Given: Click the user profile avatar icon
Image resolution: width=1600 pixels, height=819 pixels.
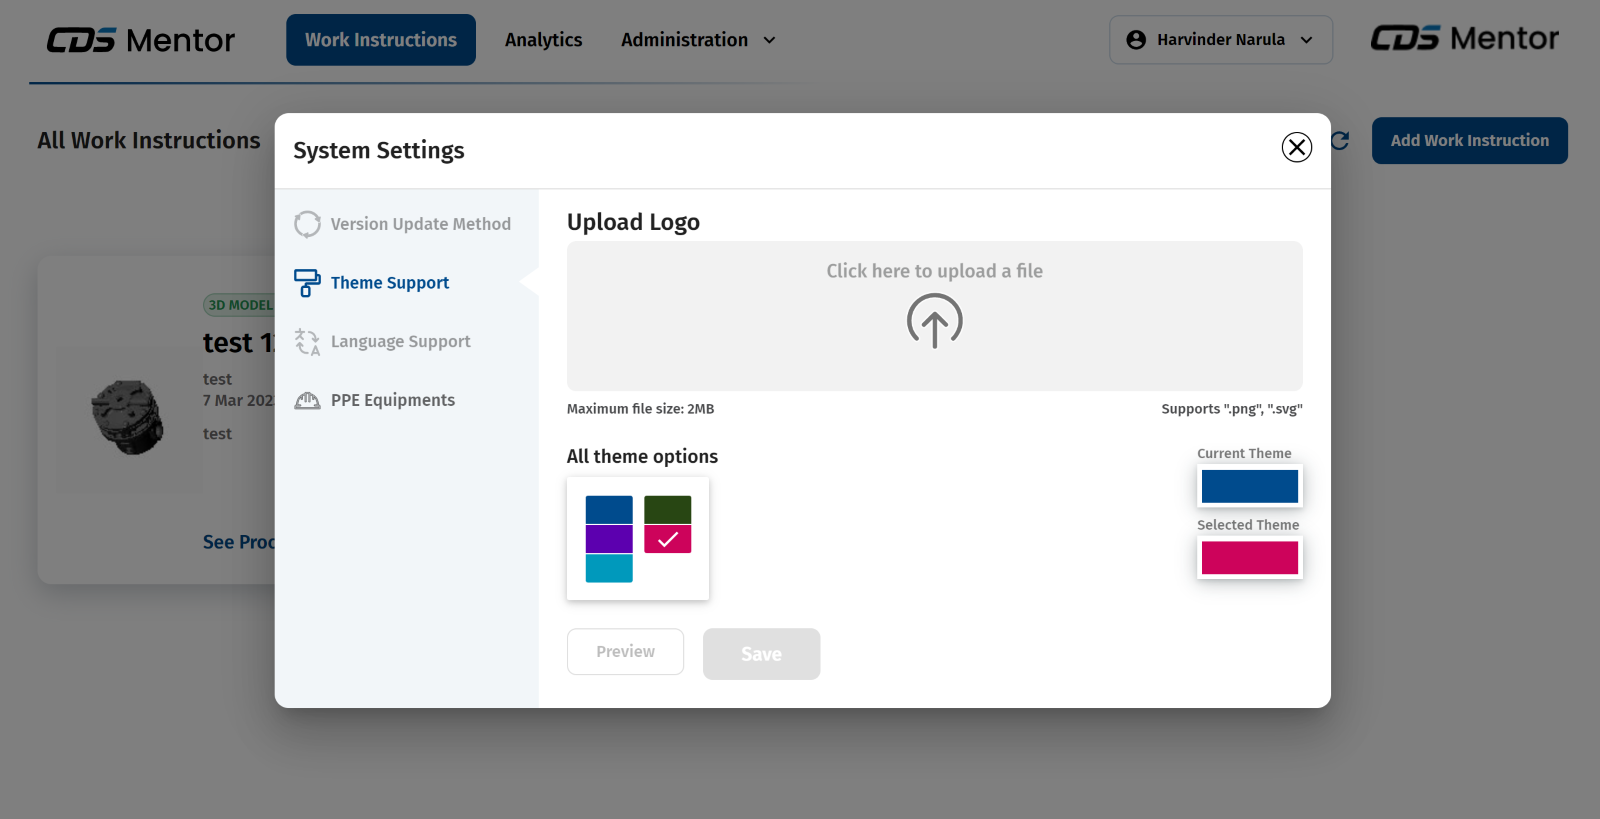Looking at the screenshot, I should pyautogui.click(x=1136, y=40).
